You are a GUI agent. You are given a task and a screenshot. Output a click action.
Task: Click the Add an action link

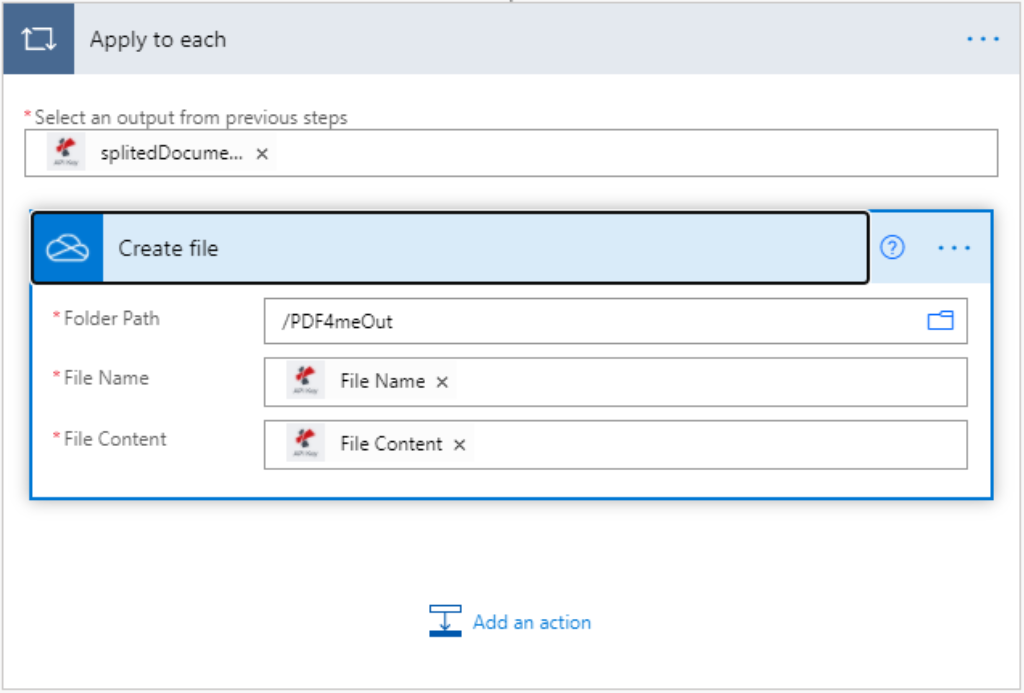point(531,622)
